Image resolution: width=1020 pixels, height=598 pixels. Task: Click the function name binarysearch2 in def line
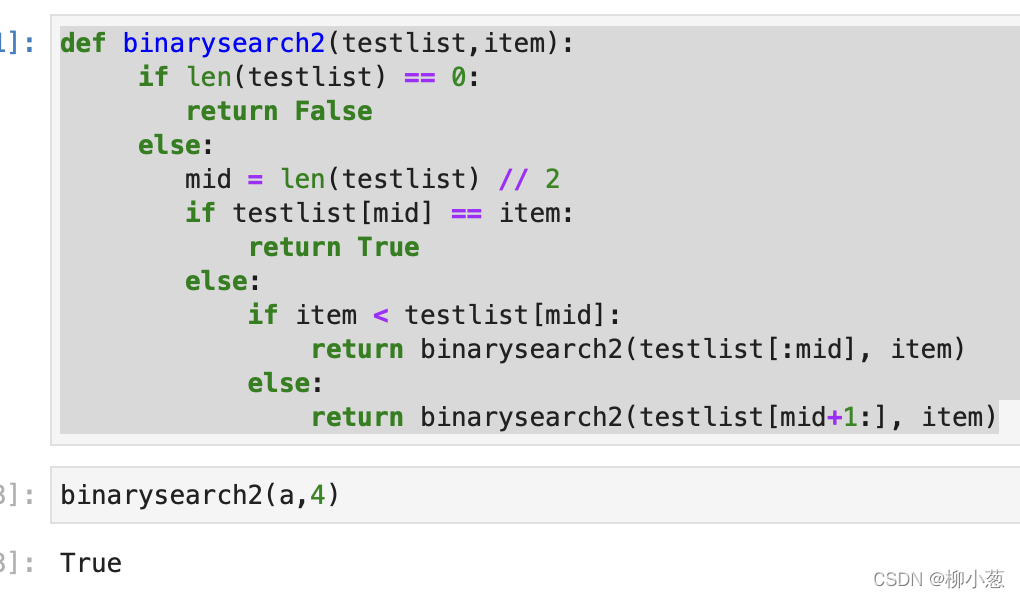pos(224,44)
